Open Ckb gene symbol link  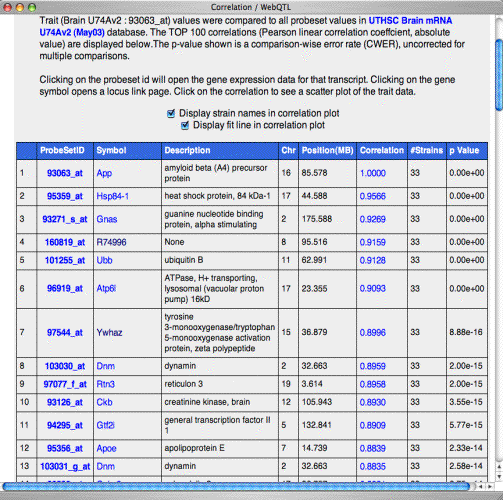(x=104, y=402)
